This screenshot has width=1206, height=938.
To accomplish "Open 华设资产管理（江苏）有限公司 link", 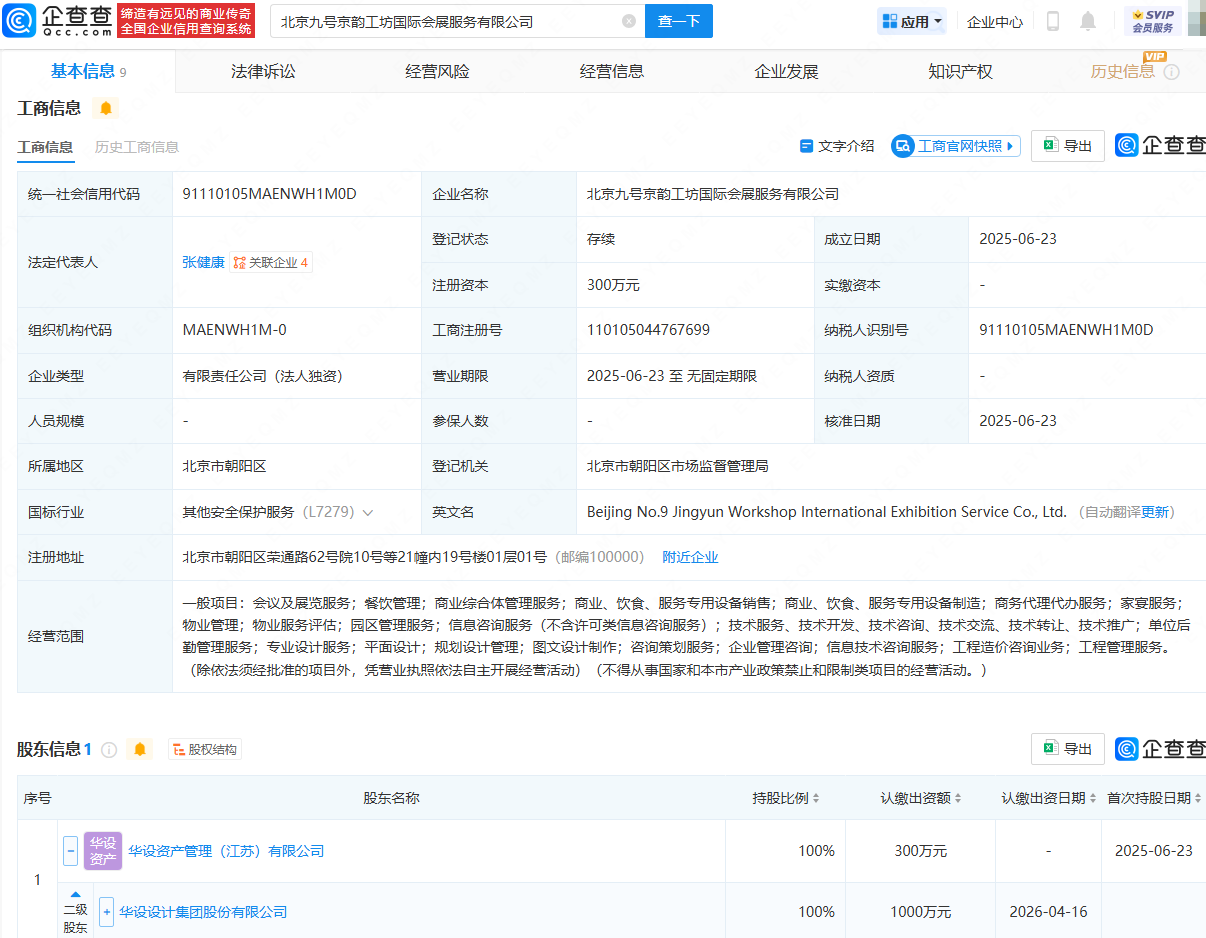I will coord(226,851).
